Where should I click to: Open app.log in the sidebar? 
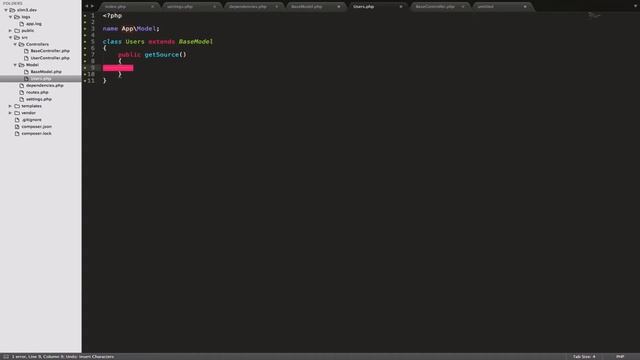click(x=34, y=24)
